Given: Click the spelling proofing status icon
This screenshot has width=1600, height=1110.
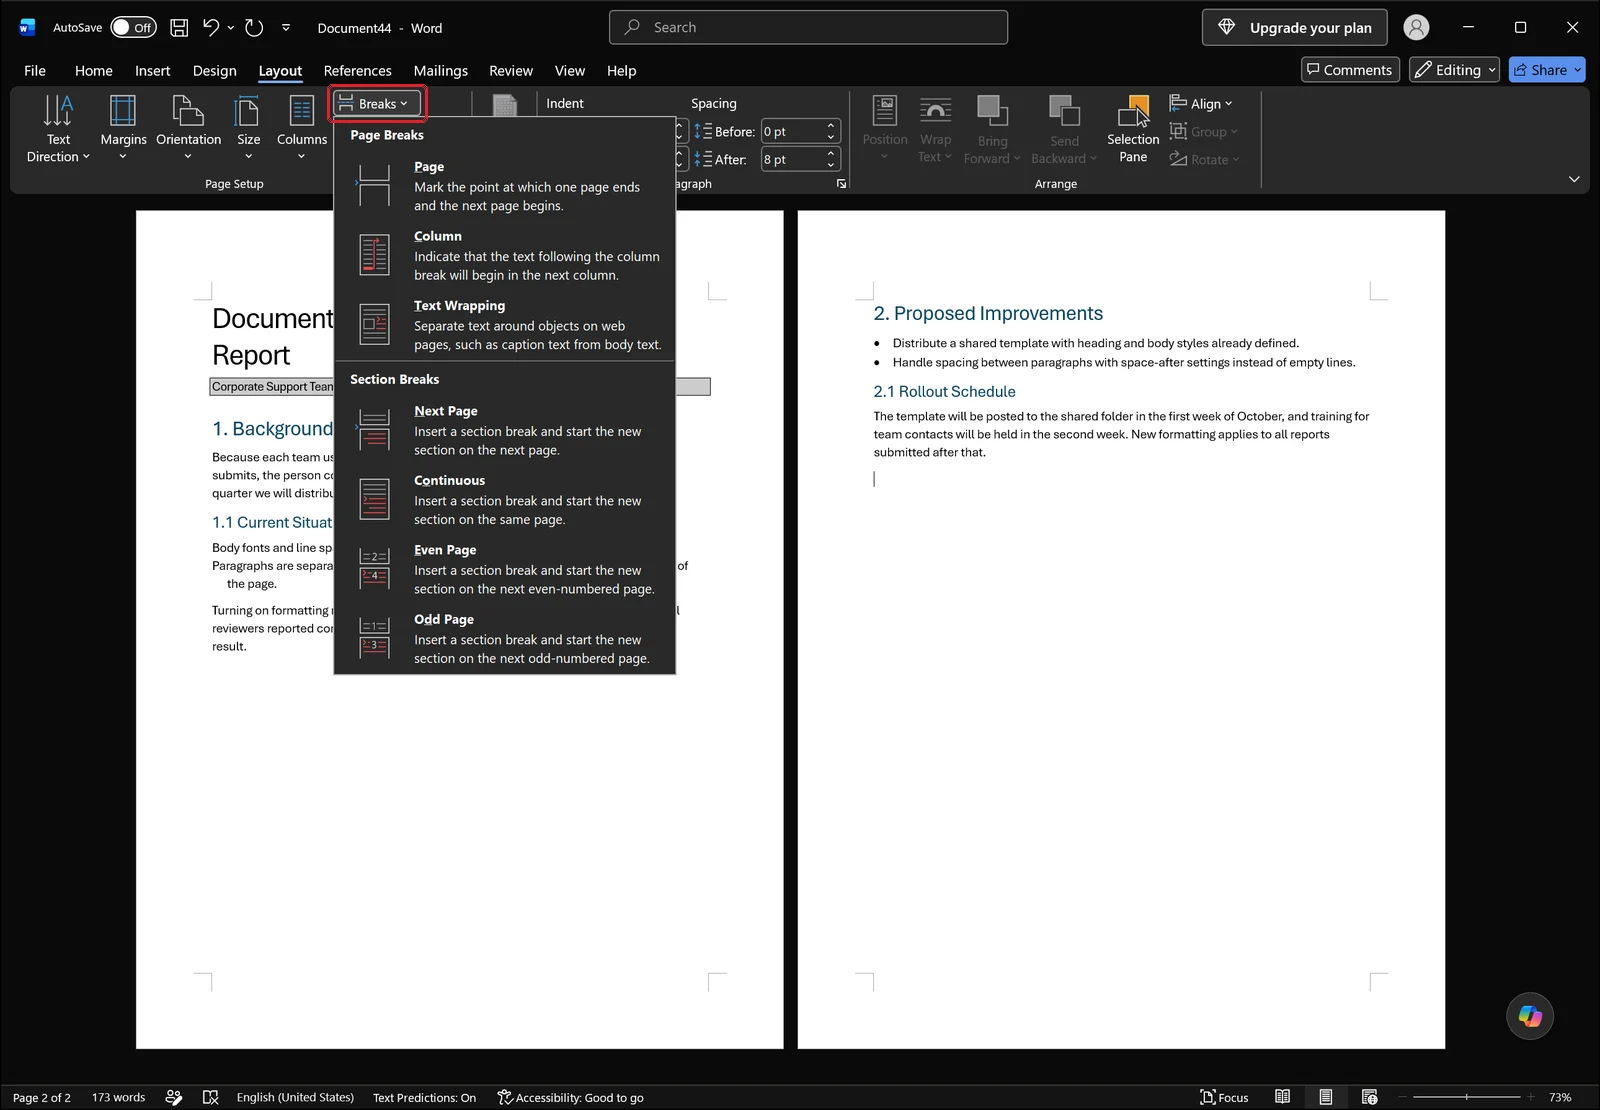Looking at the screenshot, I should pyautogui.click(x=210, y=1098).
